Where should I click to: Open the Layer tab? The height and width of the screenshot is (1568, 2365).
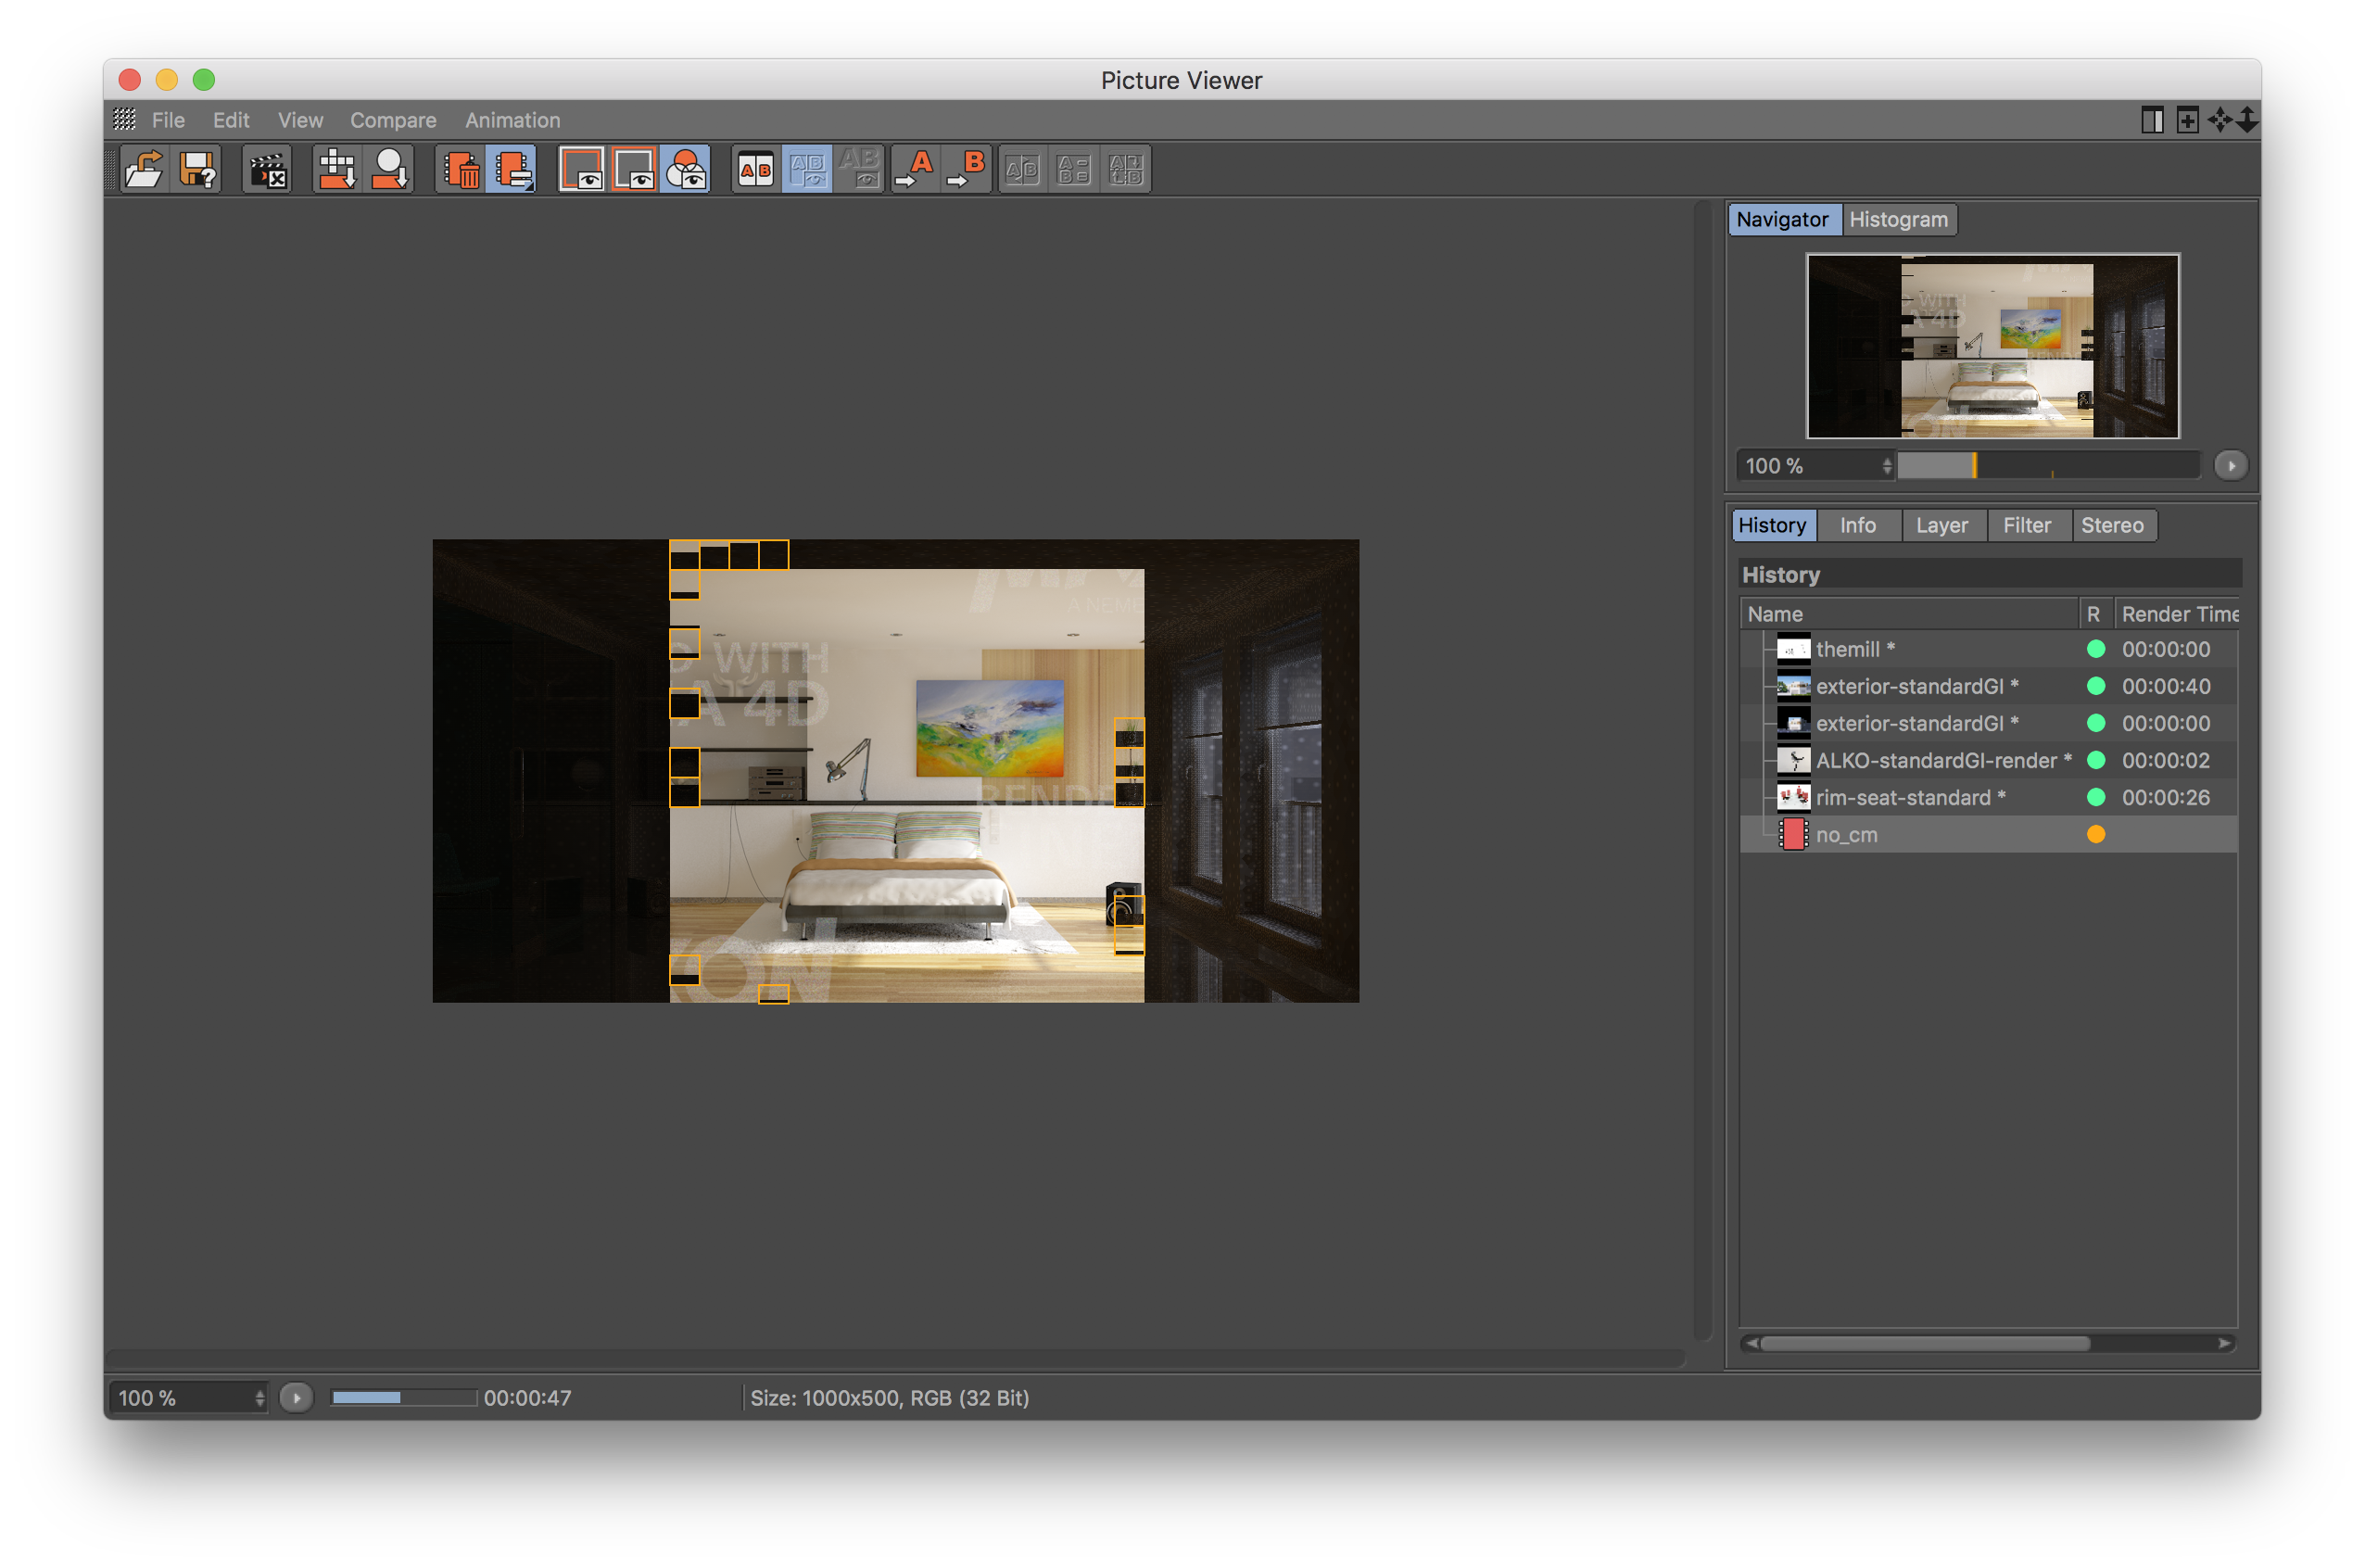[x=1941, y=525]
